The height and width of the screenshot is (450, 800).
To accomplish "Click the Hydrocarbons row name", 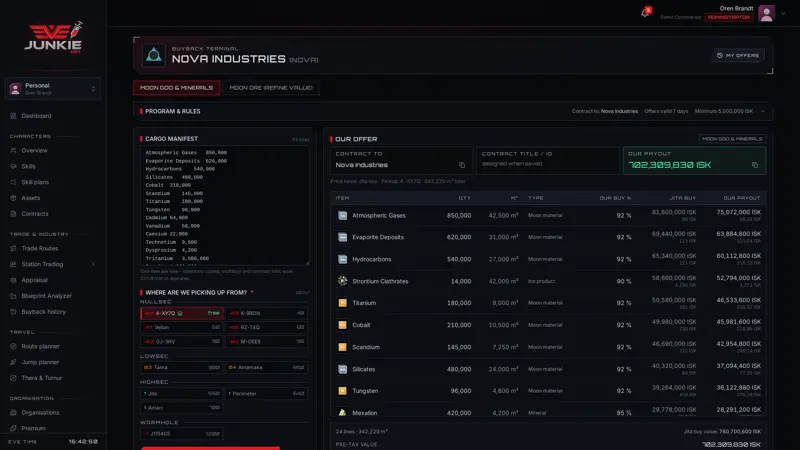I will 371,259.
